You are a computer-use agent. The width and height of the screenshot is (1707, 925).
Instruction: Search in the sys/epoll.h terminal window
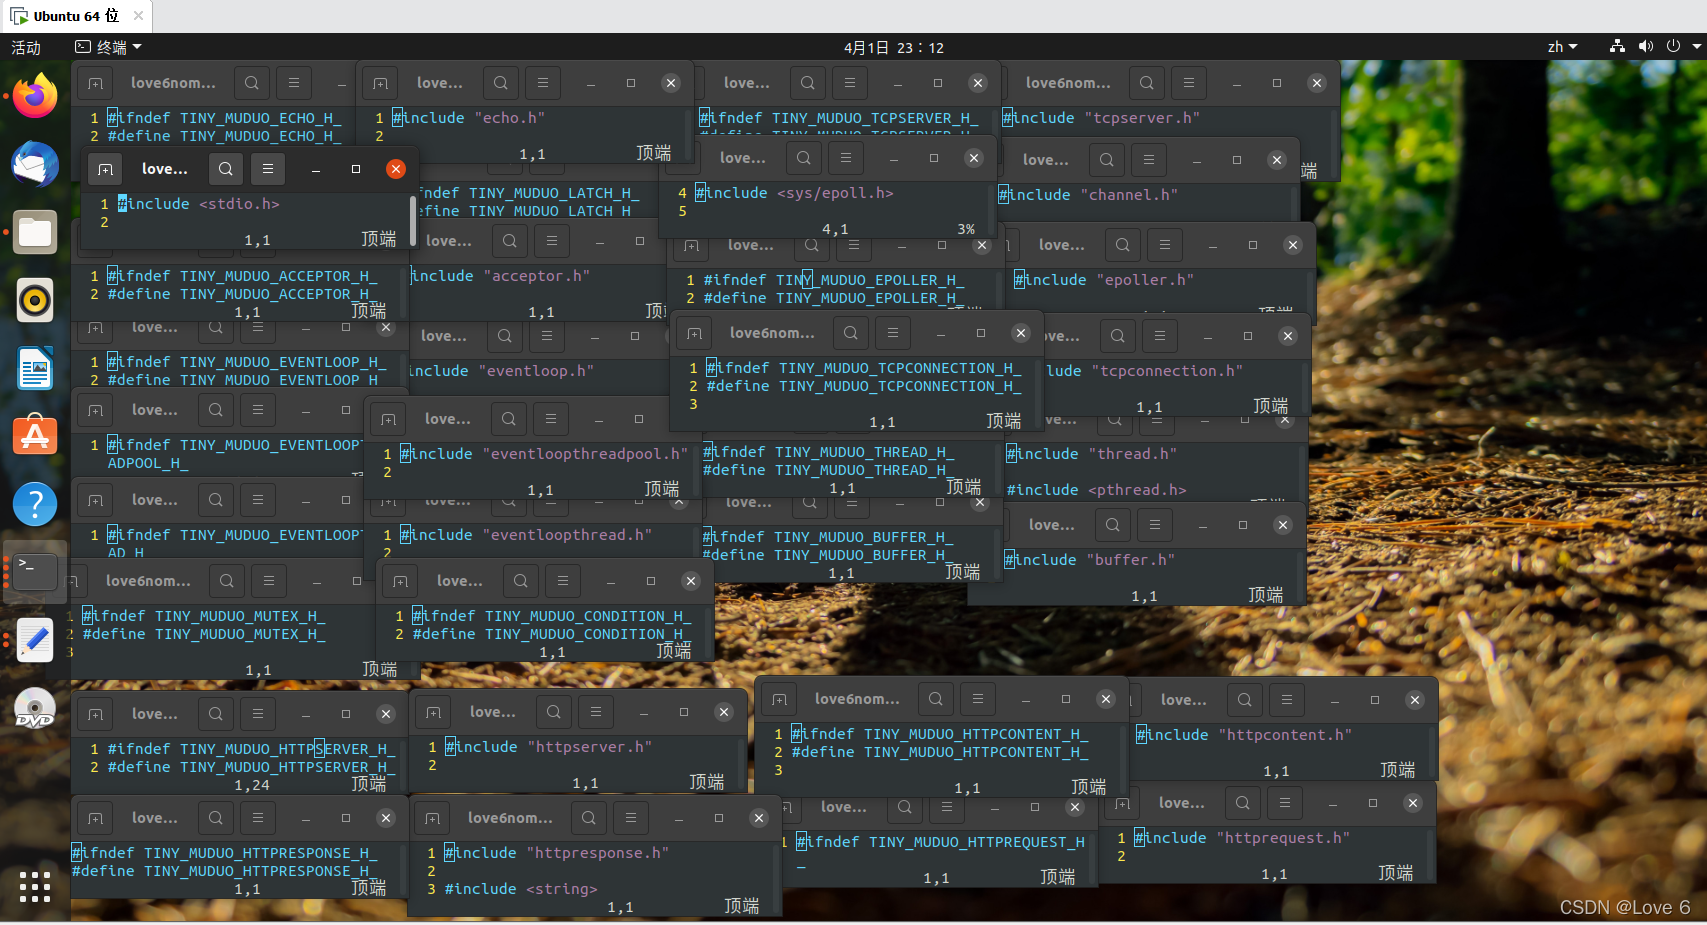pos(804,158)
